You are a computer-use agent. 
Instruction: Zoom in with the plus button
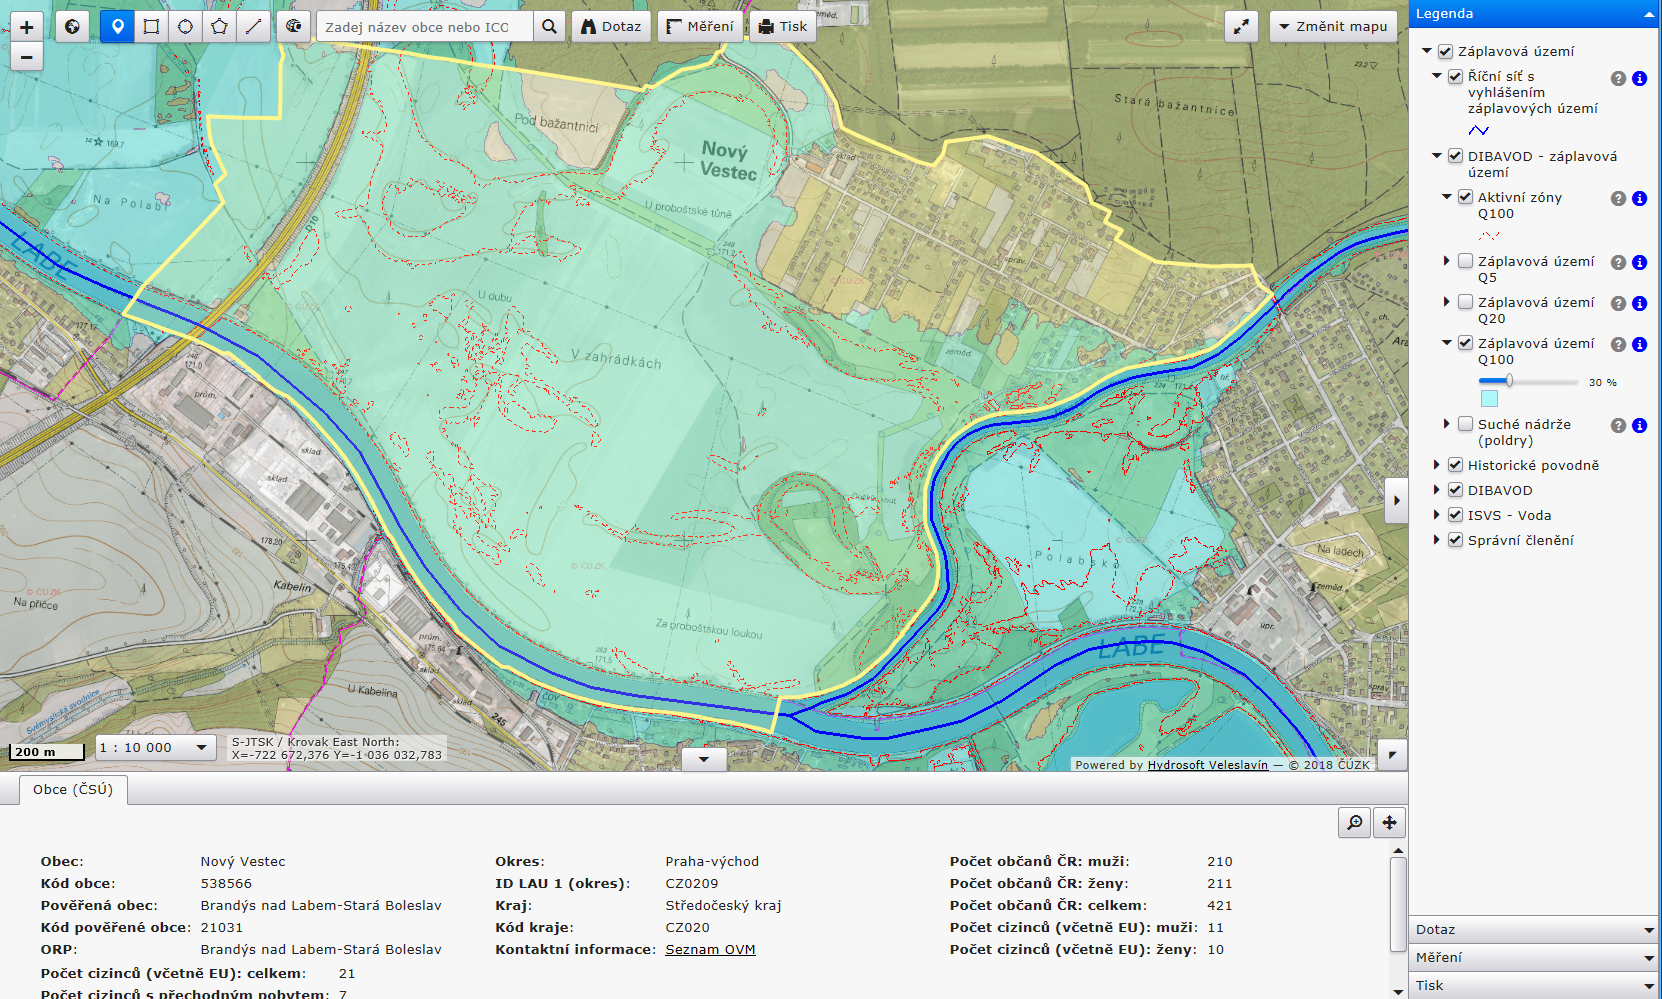coord(27,27)
